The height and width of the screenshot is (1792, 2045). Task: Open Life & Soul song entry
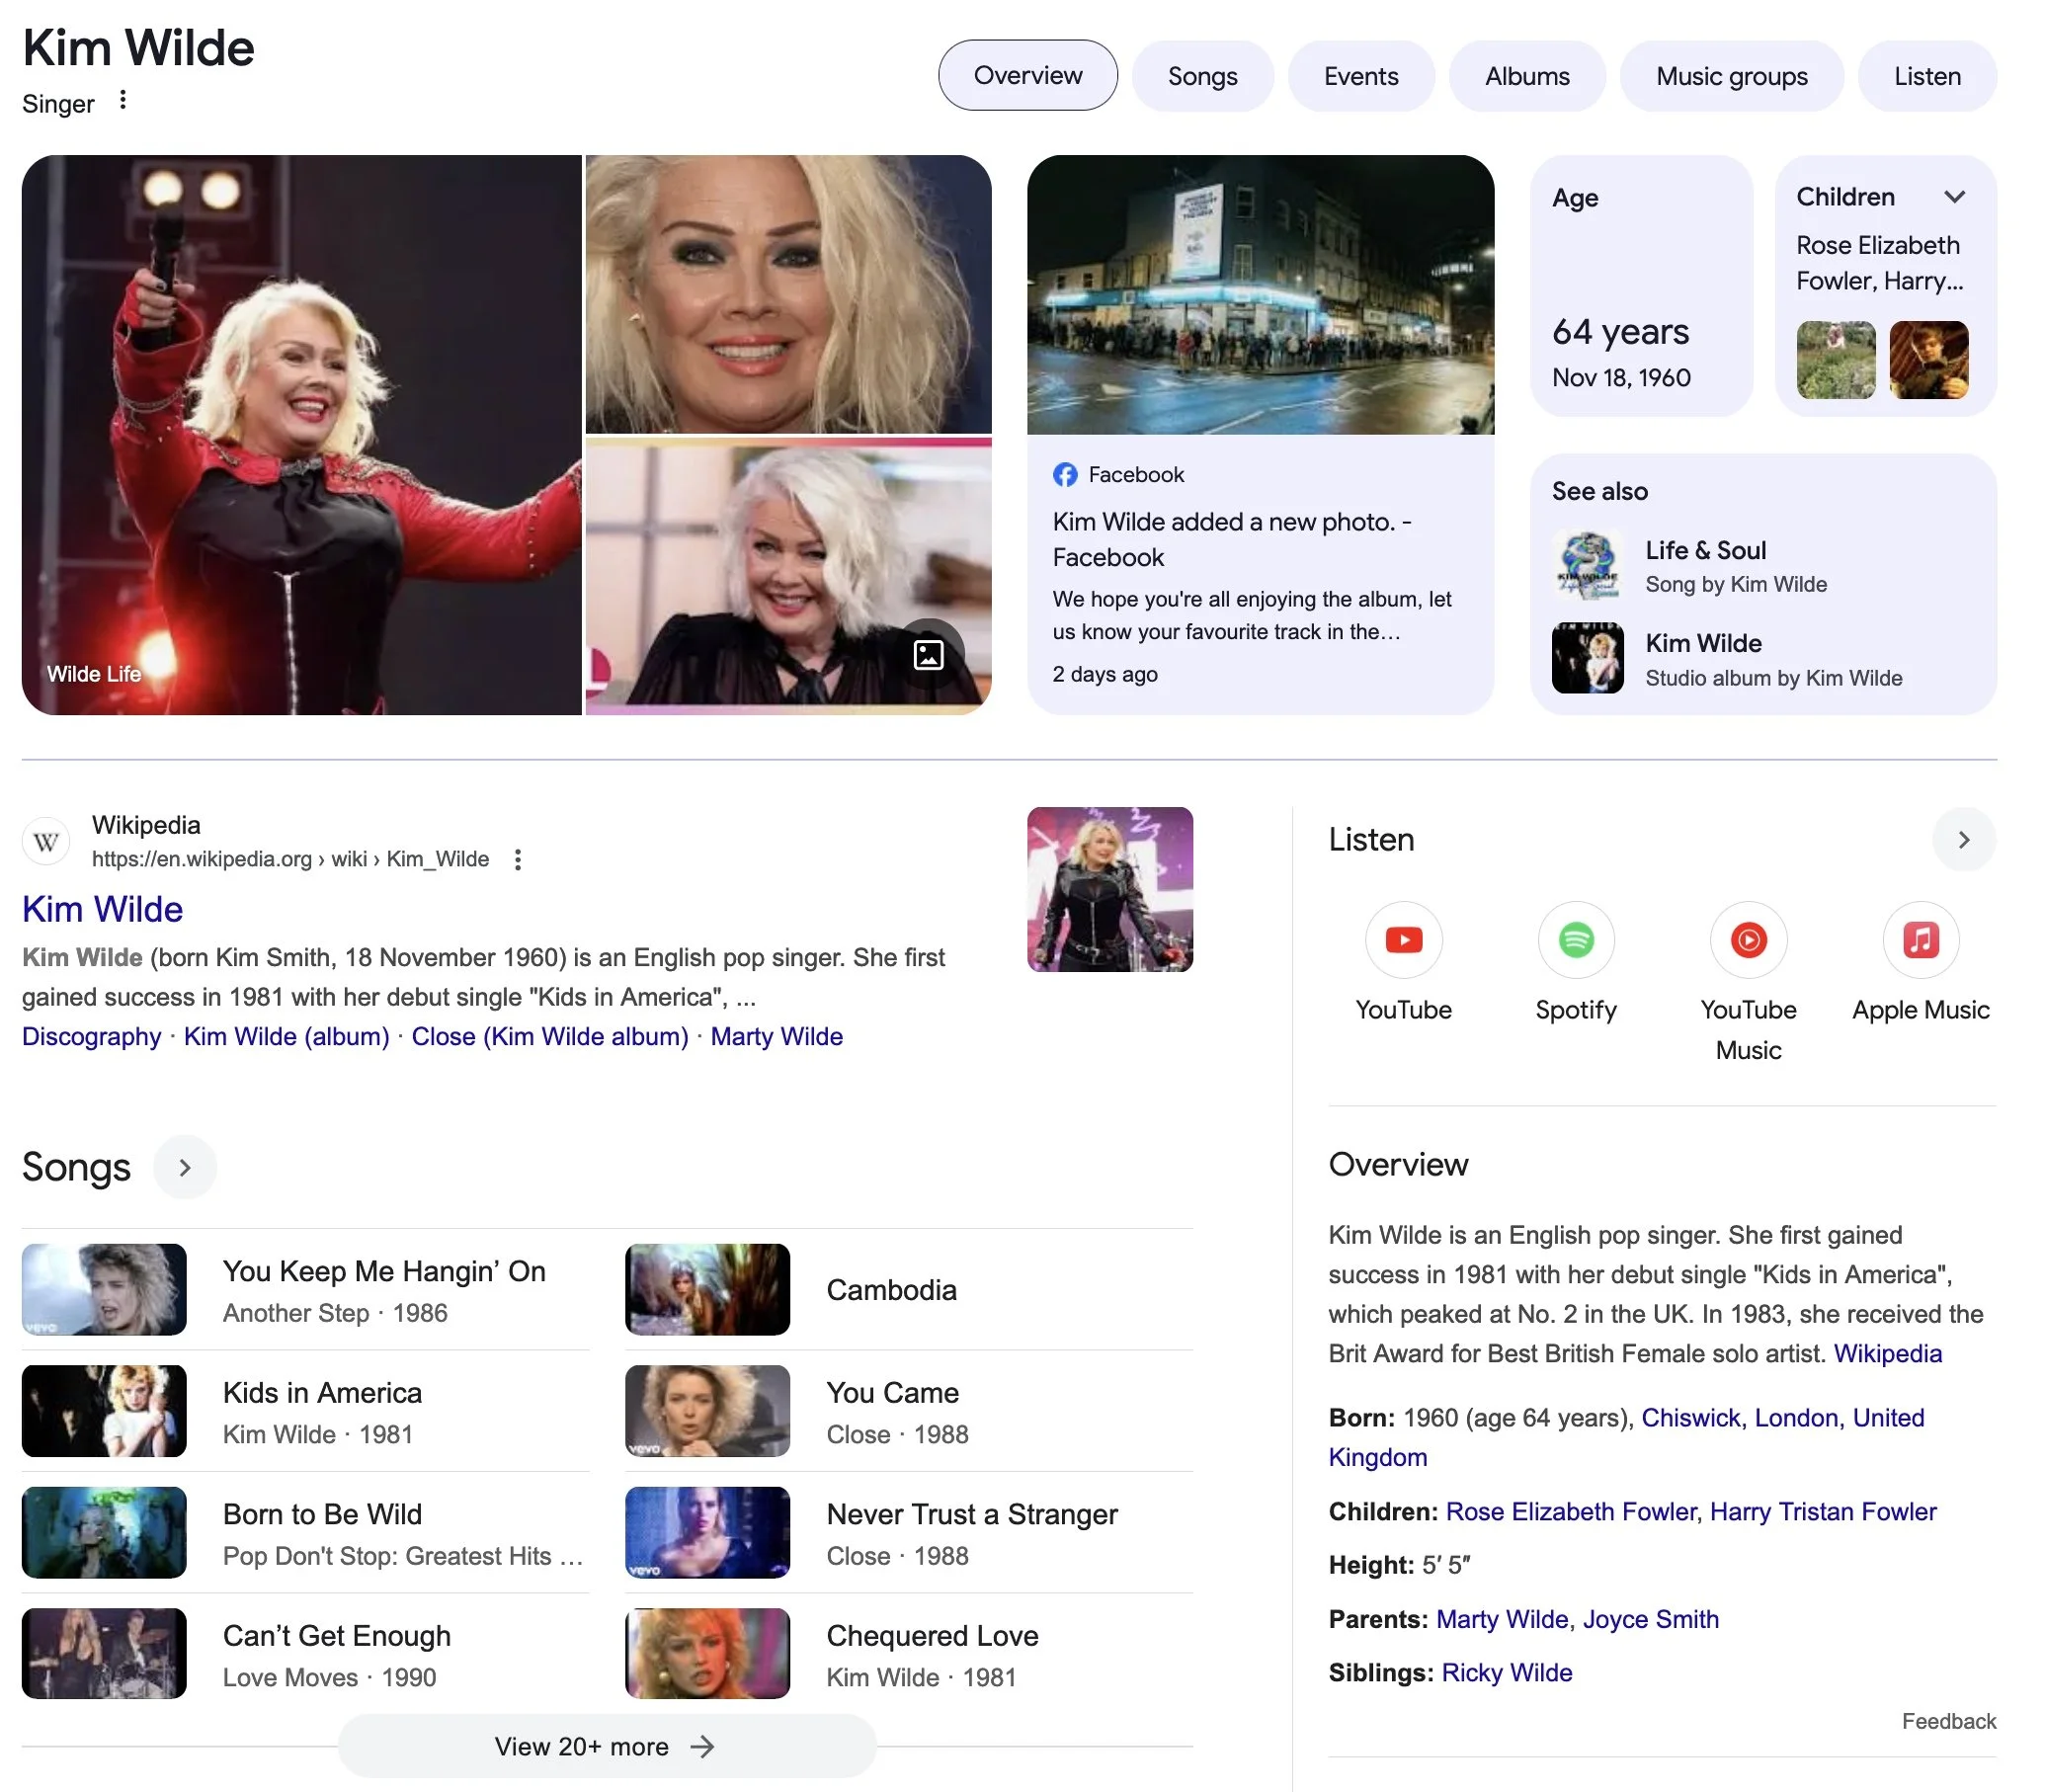tap(1705, 551)
